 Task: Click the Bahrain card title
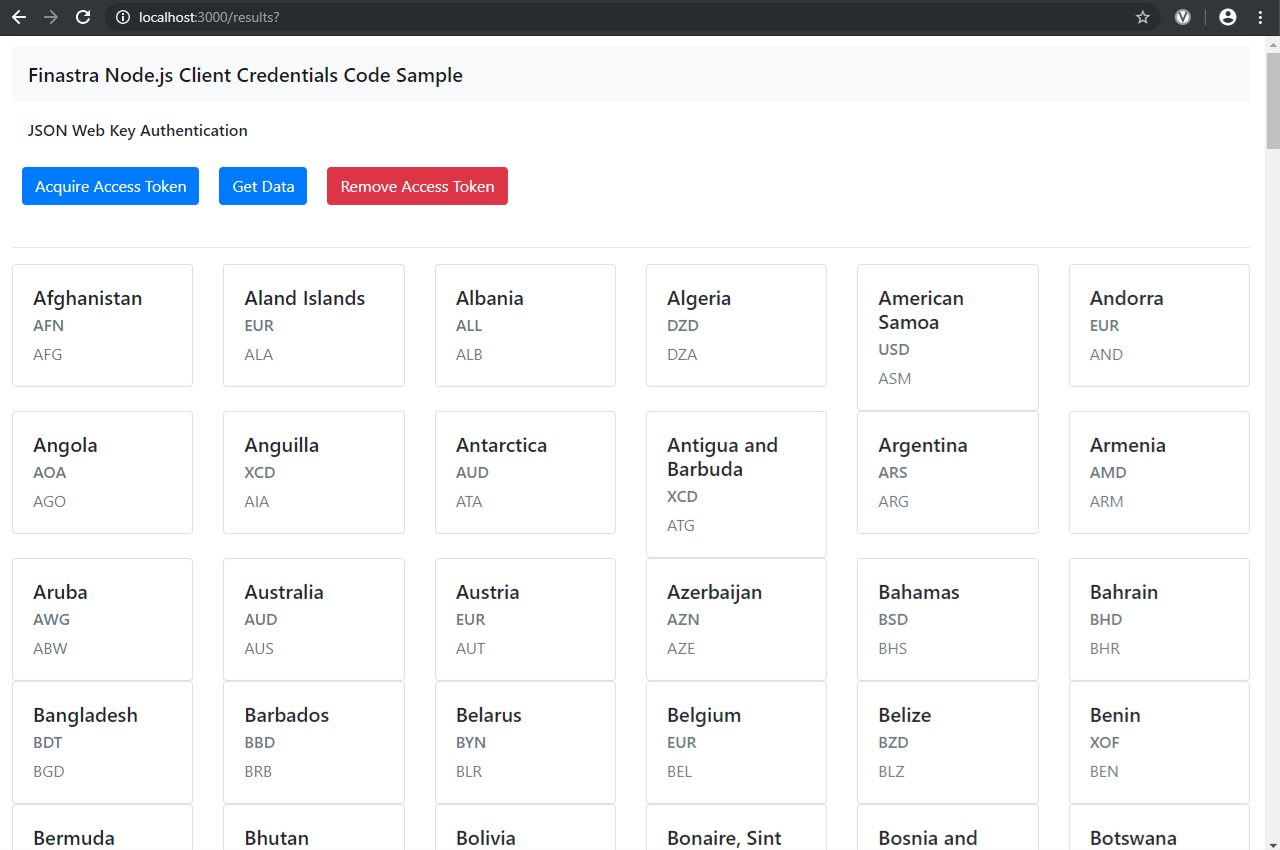point(1124,592)
